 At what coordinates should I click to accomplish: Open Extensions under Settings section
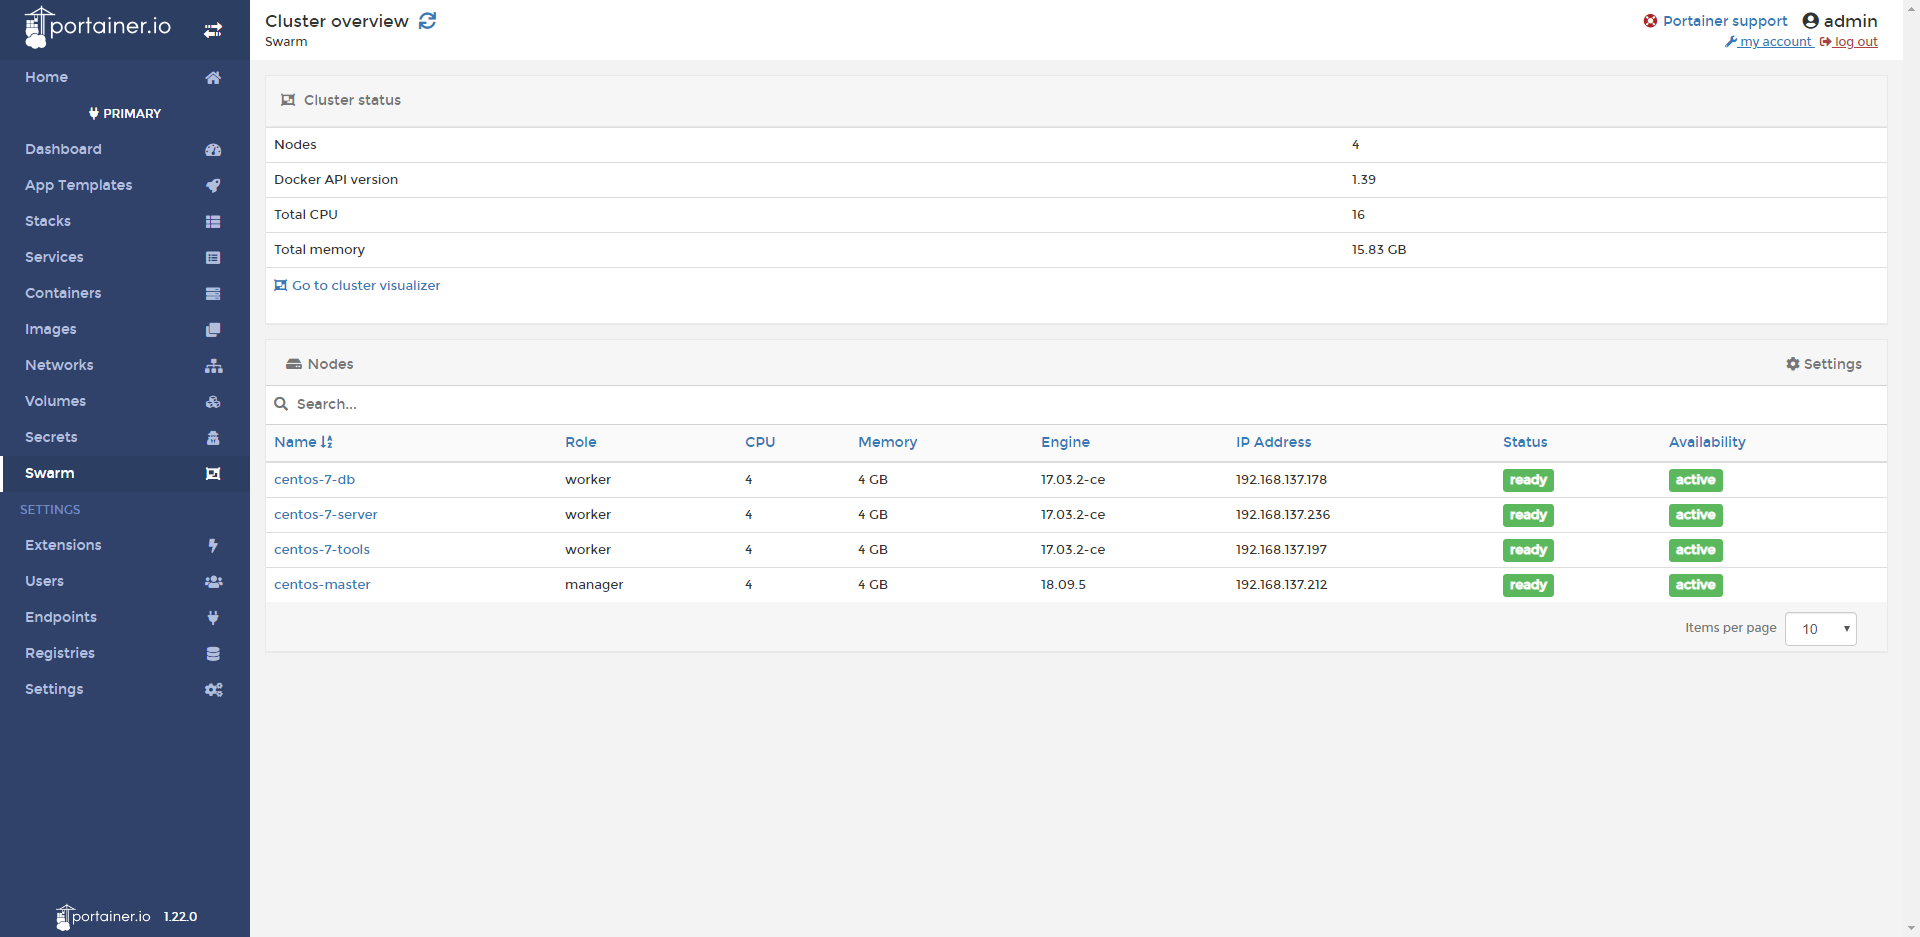[63, 545]
